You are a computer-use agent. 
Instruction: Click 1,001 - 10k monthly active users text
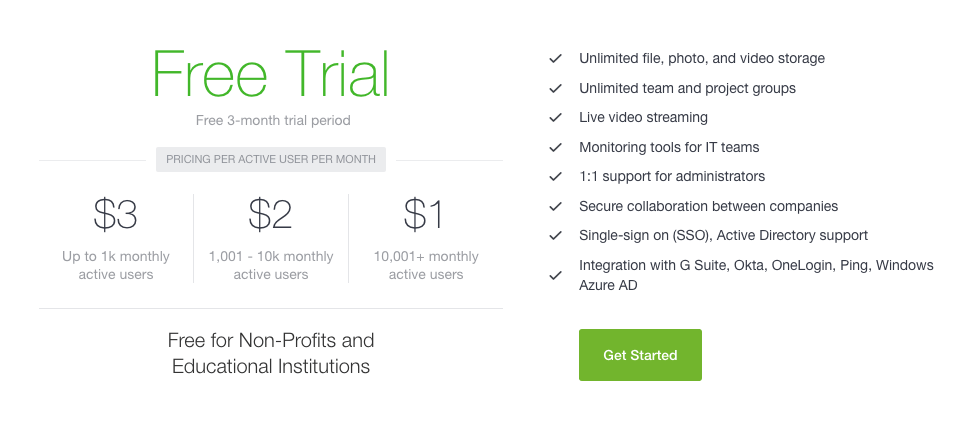[x=271, y=266]
